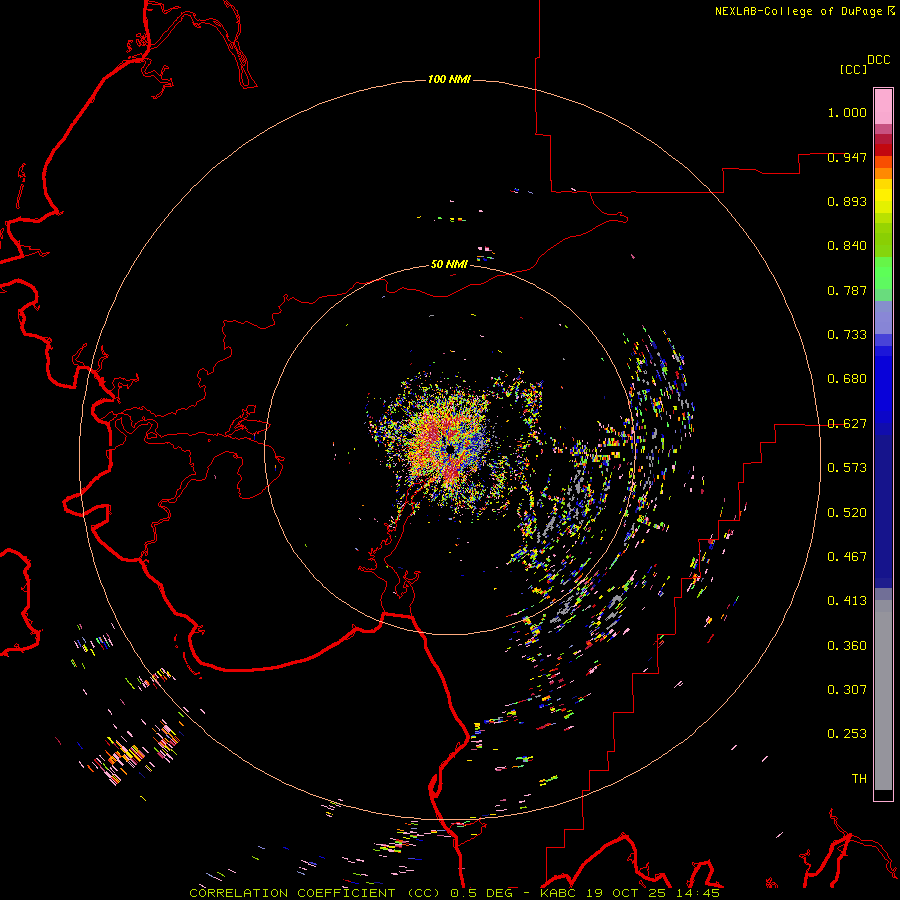Image resolution: width=900 pixels, height=900 pixels.
Task: Click the 0.680 scale value
Action: [847, 379]
